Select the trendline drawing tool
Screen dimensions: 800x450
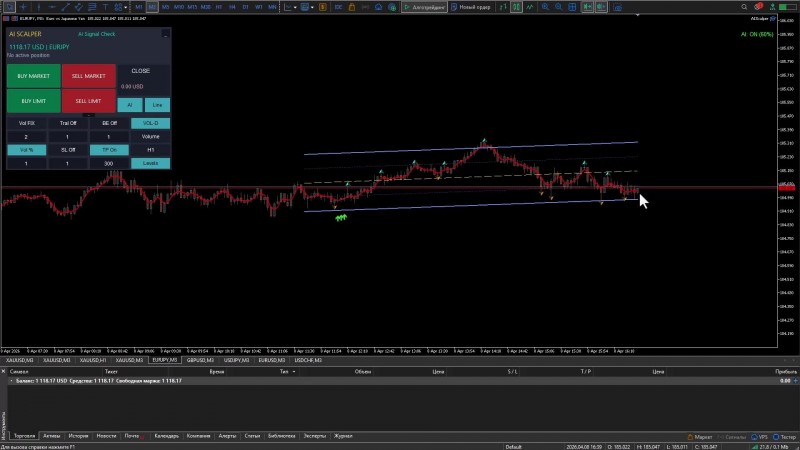click(x=65, y=7)
